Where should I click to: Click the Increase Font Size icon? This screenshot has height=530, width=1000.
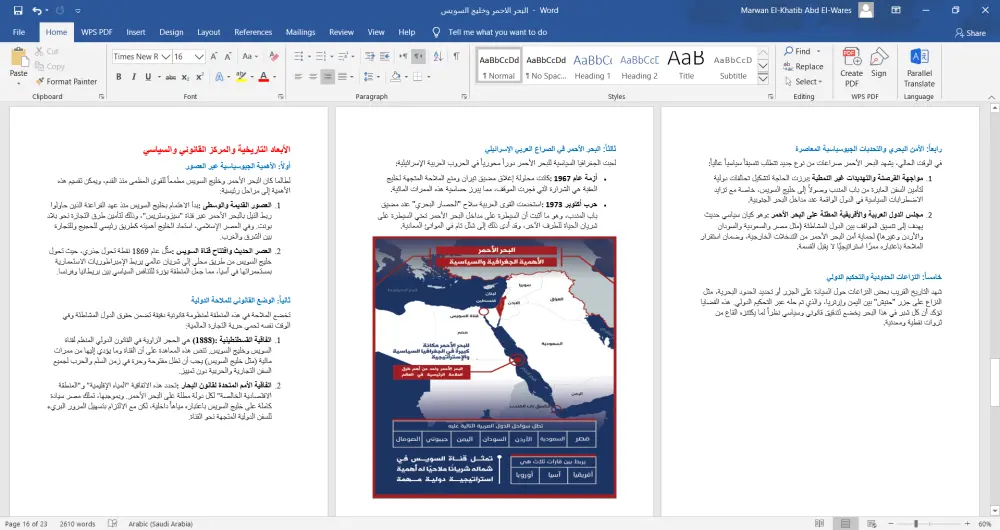pos(214,57)
